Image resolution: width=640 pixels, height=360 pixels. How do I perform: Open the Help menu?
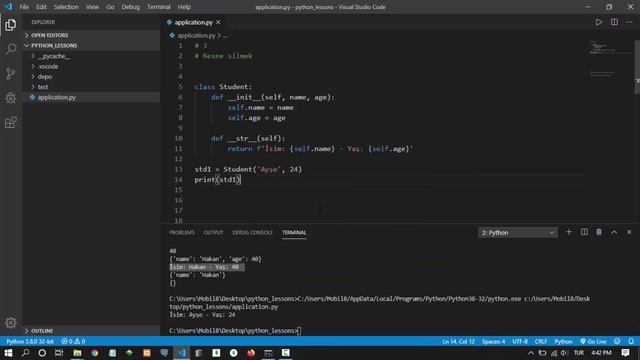coord(184,7)
